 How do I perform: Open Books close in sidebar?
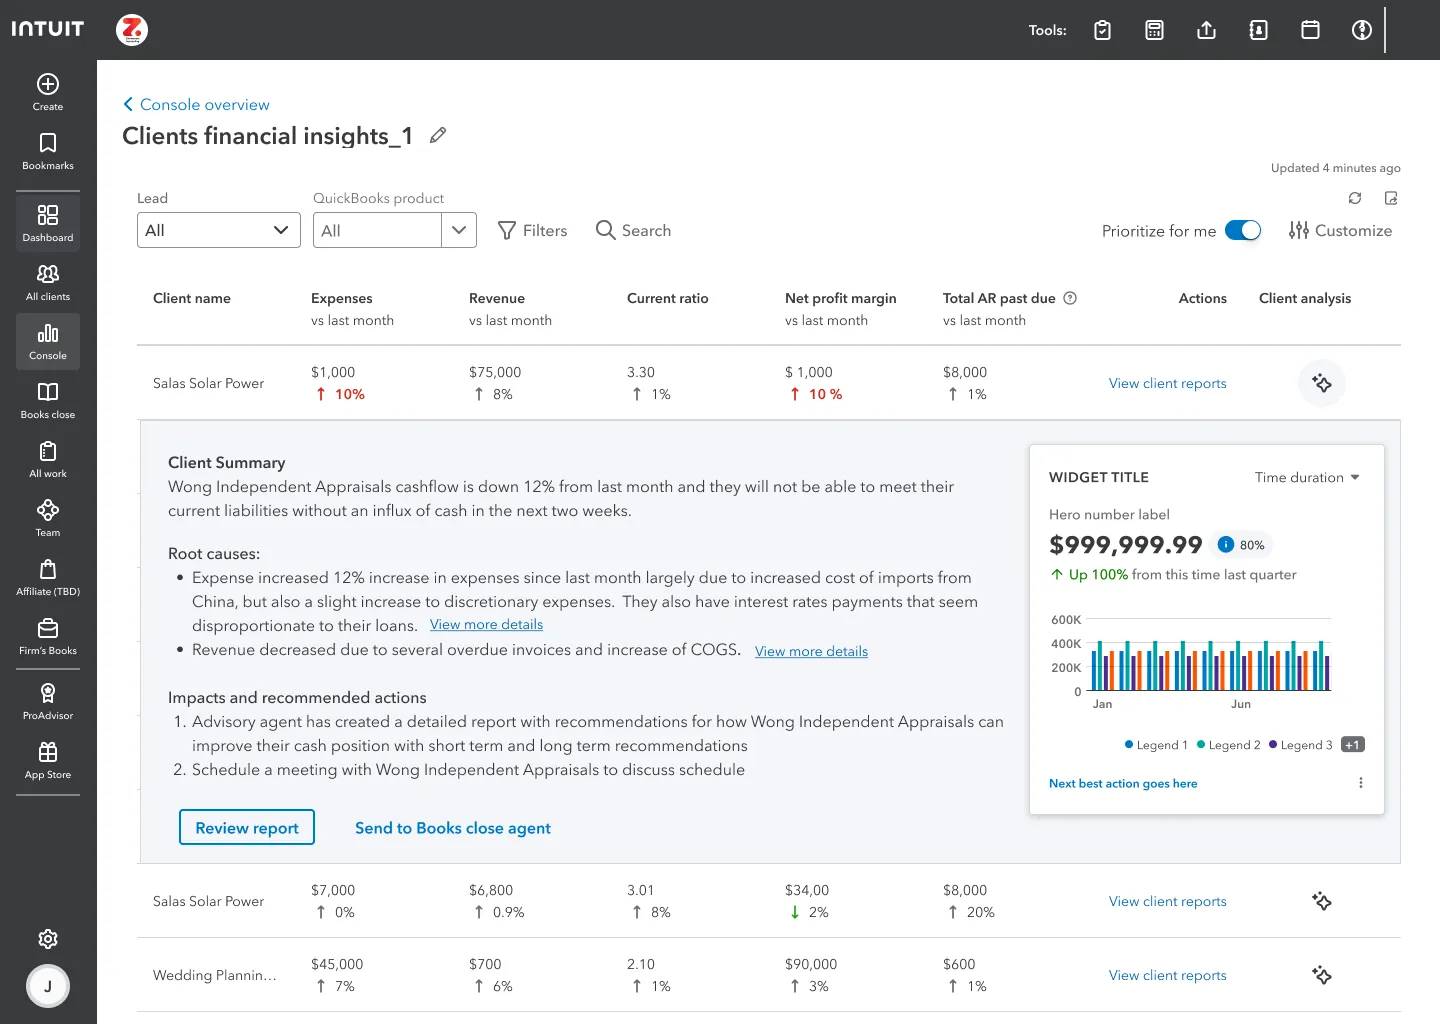[48, 400]
